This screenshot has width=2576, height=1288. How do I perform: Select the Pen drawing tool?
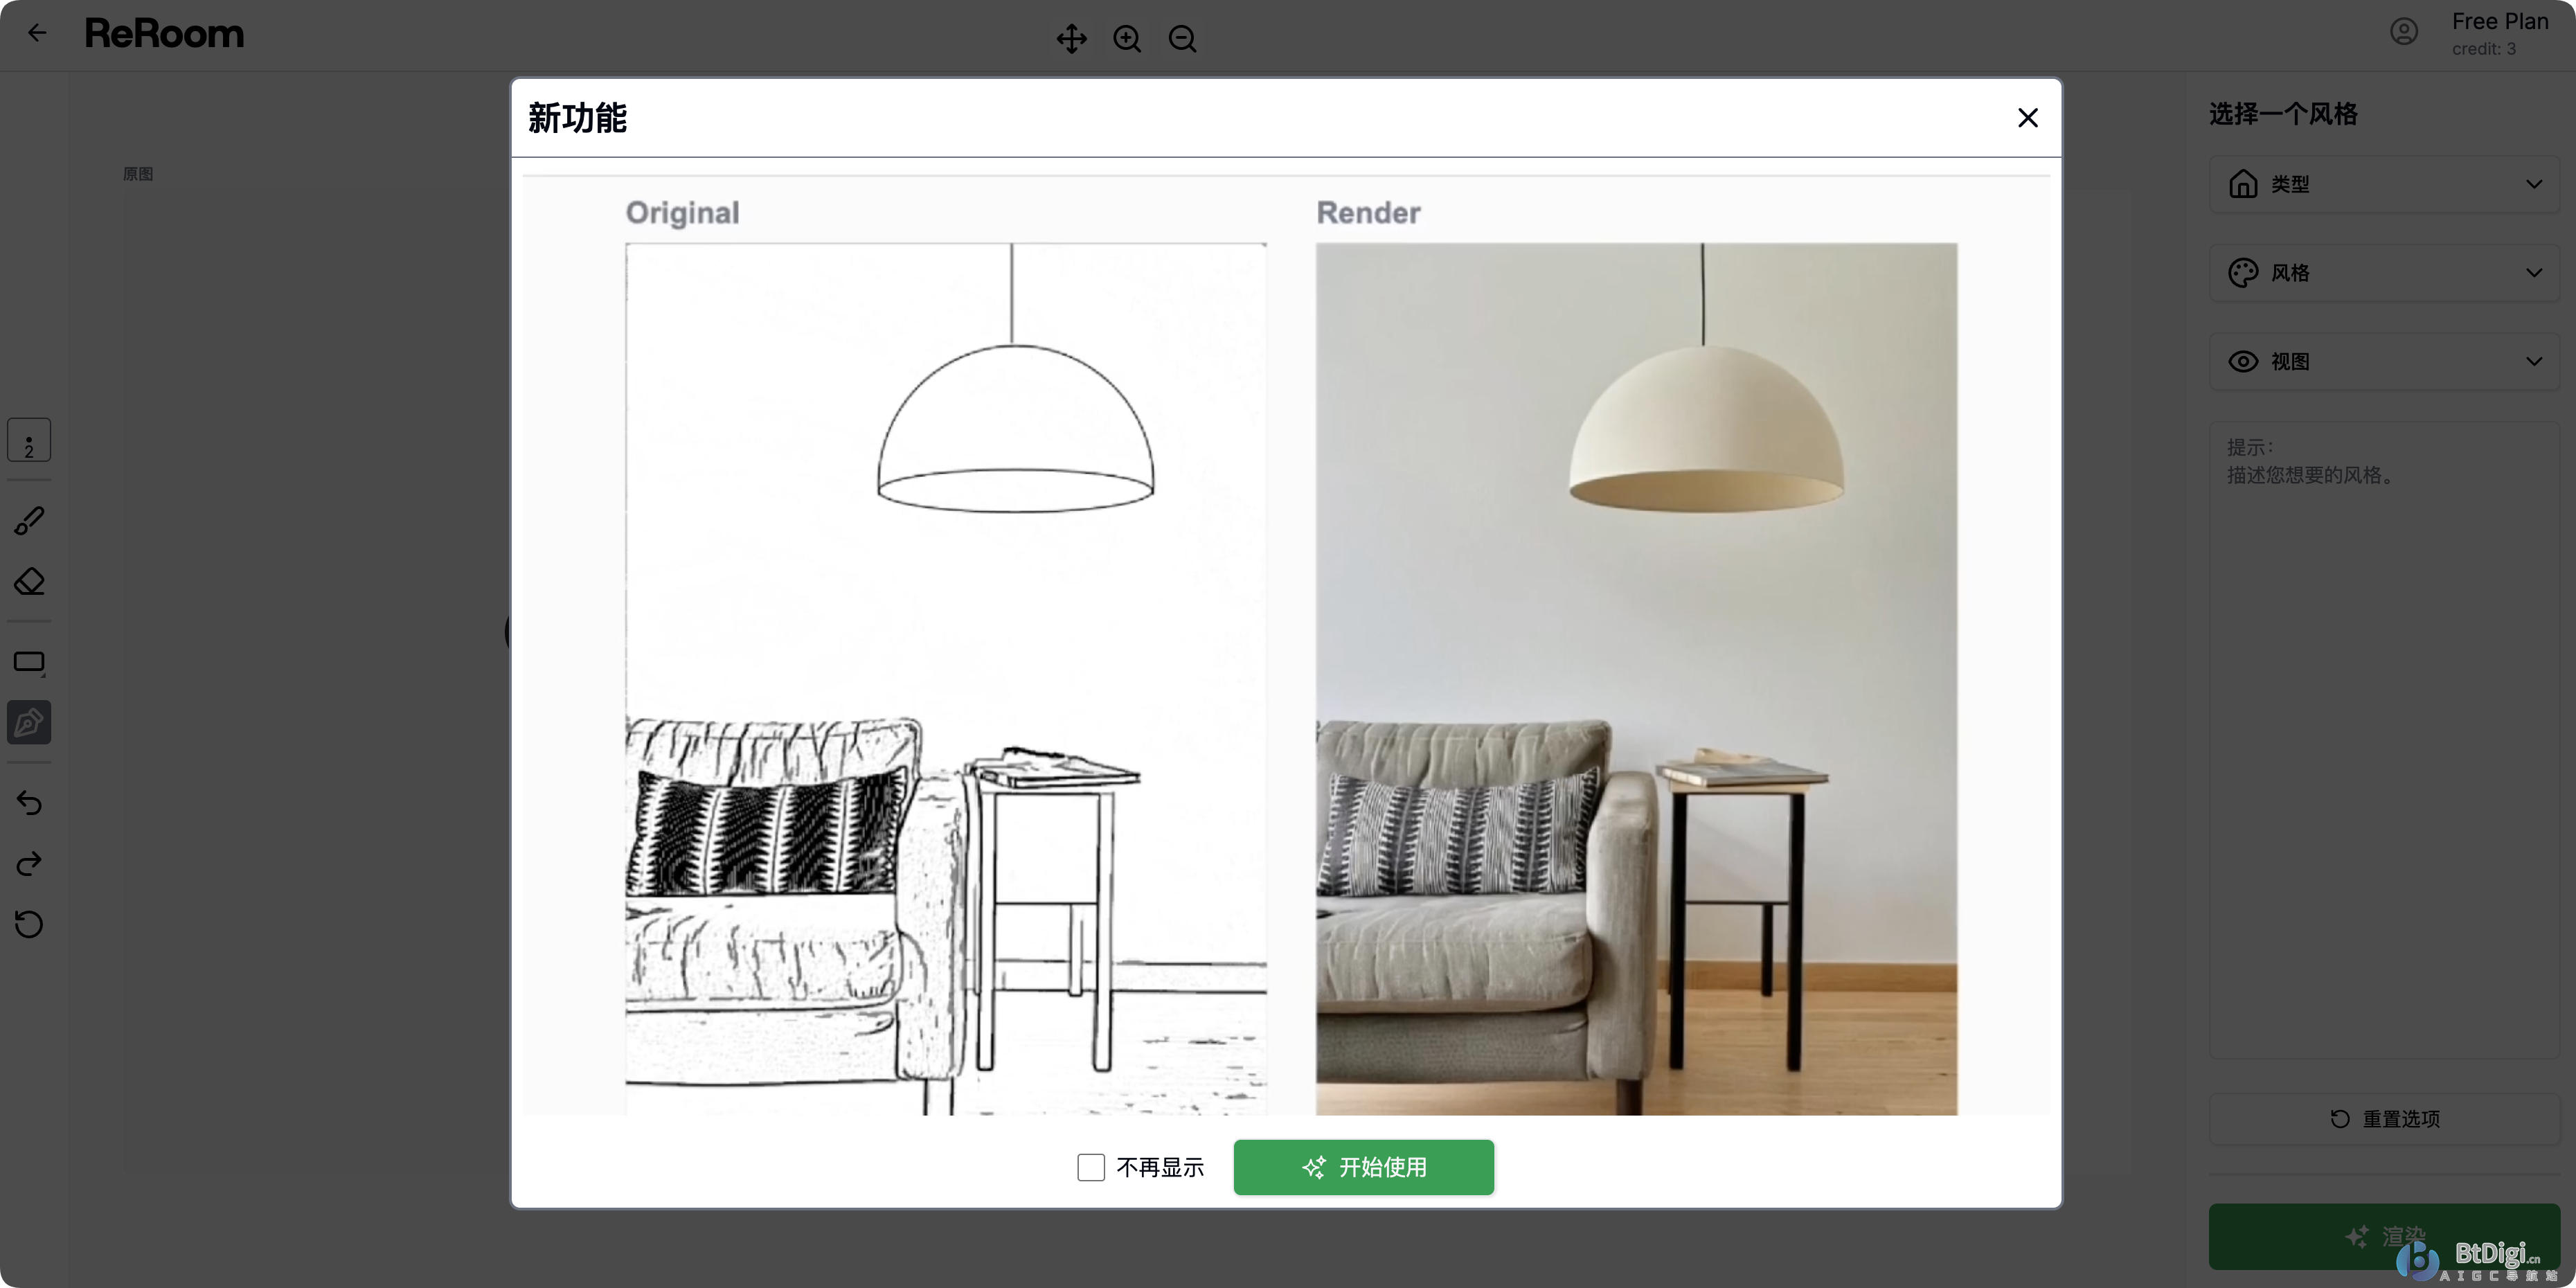click(x=29, y=722)
